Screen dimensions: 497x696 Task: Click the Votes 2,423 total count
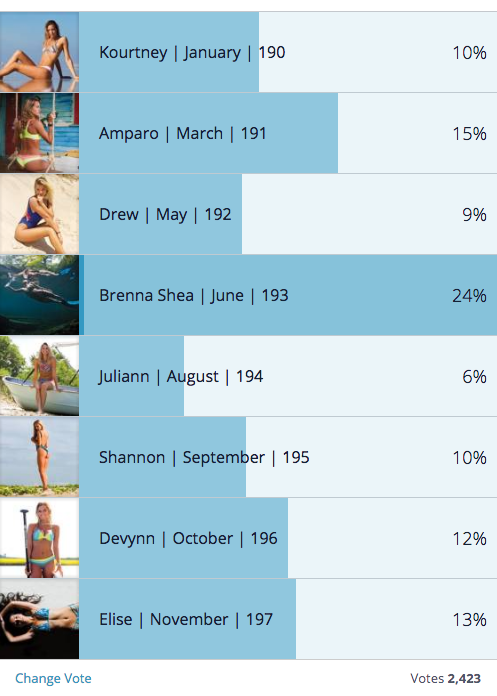(x=446, y=678)
